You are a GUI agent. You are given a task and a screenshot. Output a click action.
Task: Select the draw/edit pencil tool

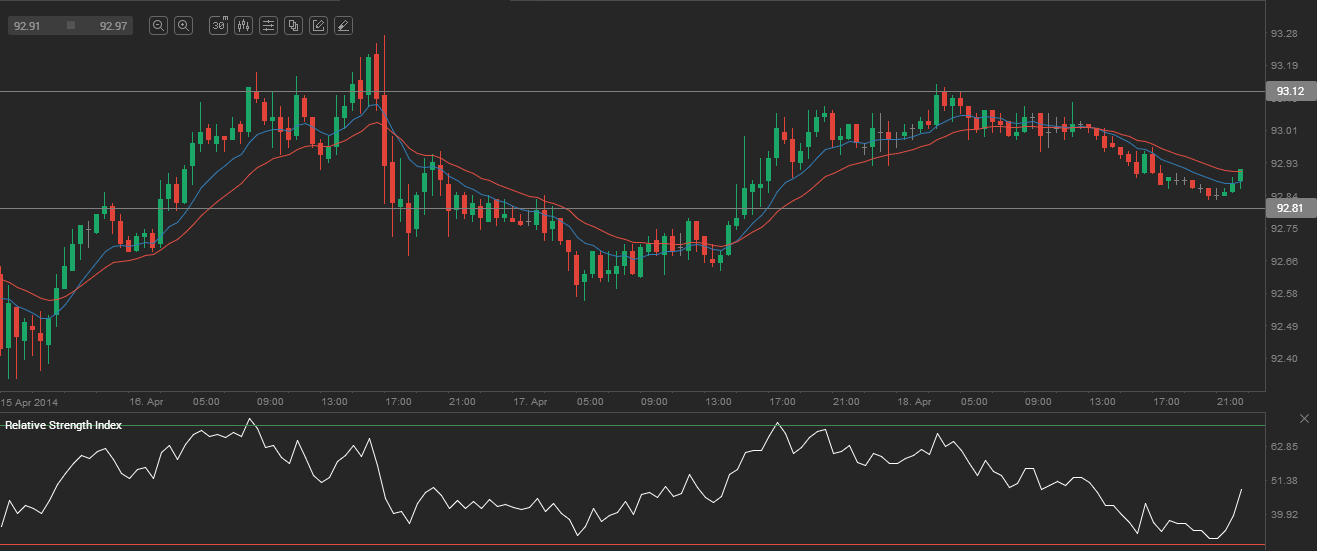point(318,26)
